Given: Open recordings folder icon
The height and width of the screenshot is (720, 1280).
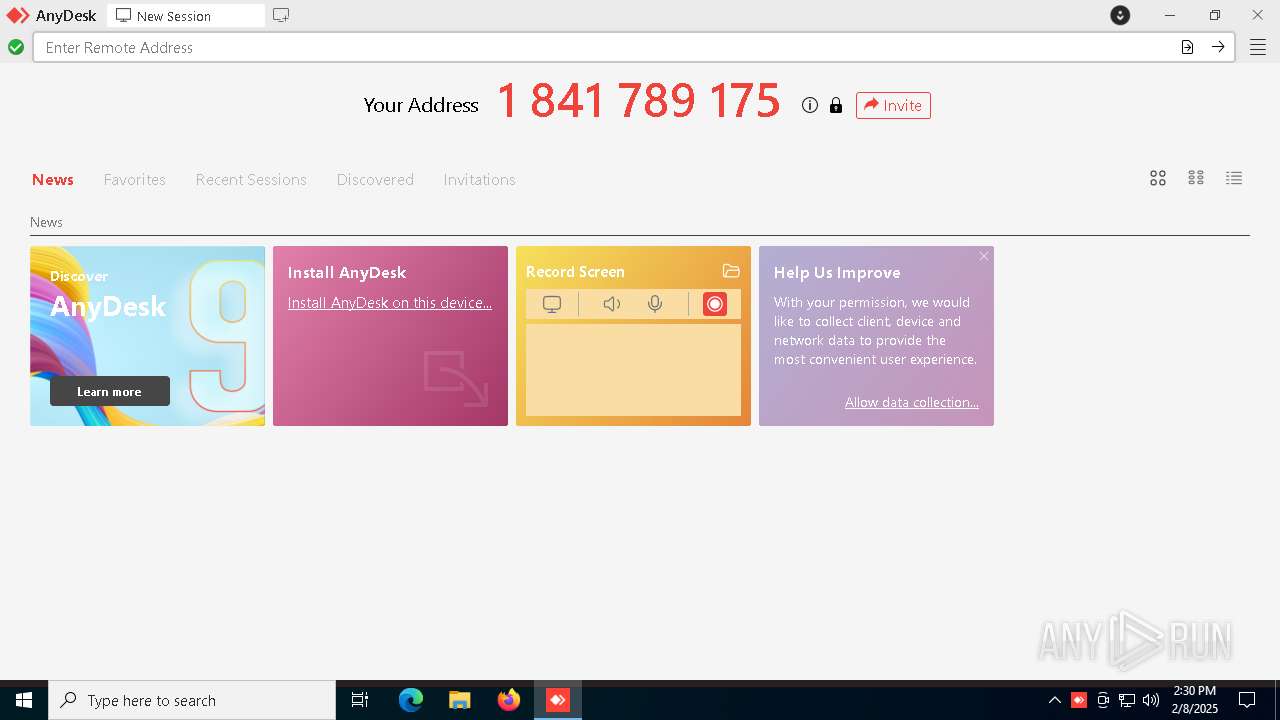Looking at the screenshot, I should [x=731, y=271].
